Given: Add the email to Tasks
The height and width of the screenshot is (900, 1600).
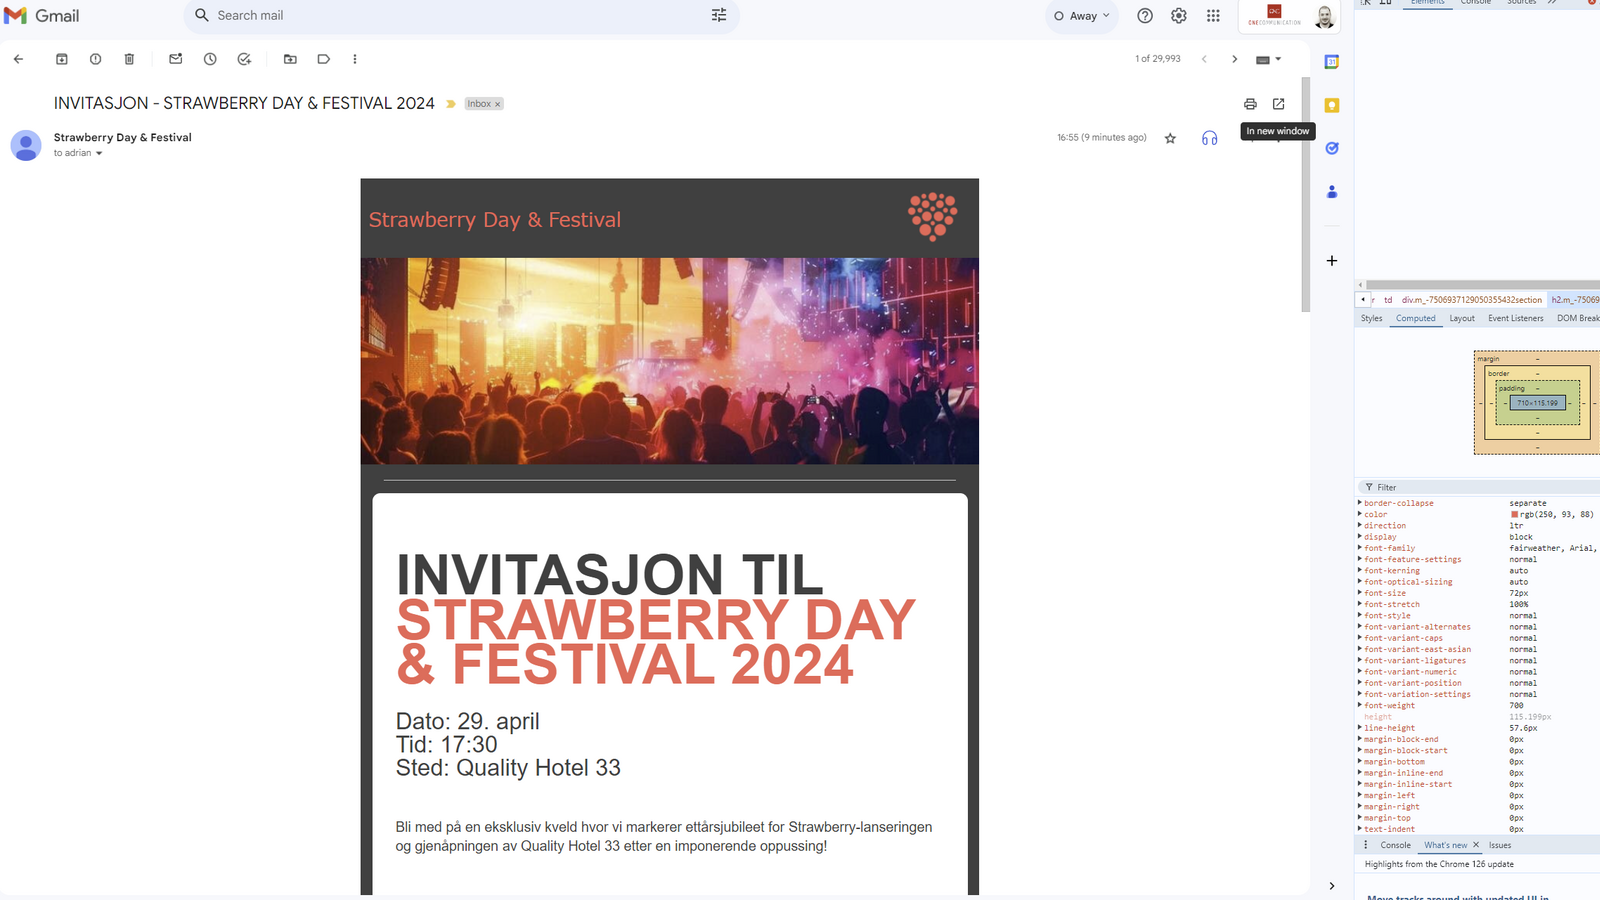Looking at the screenshot, I should point(244,59).
